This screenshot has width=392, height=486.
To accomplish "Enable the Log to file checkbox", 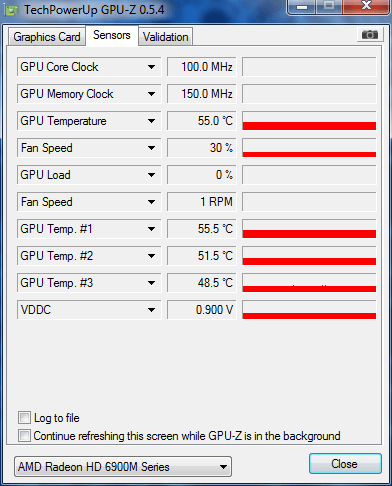I will click(x=24, y=418).
